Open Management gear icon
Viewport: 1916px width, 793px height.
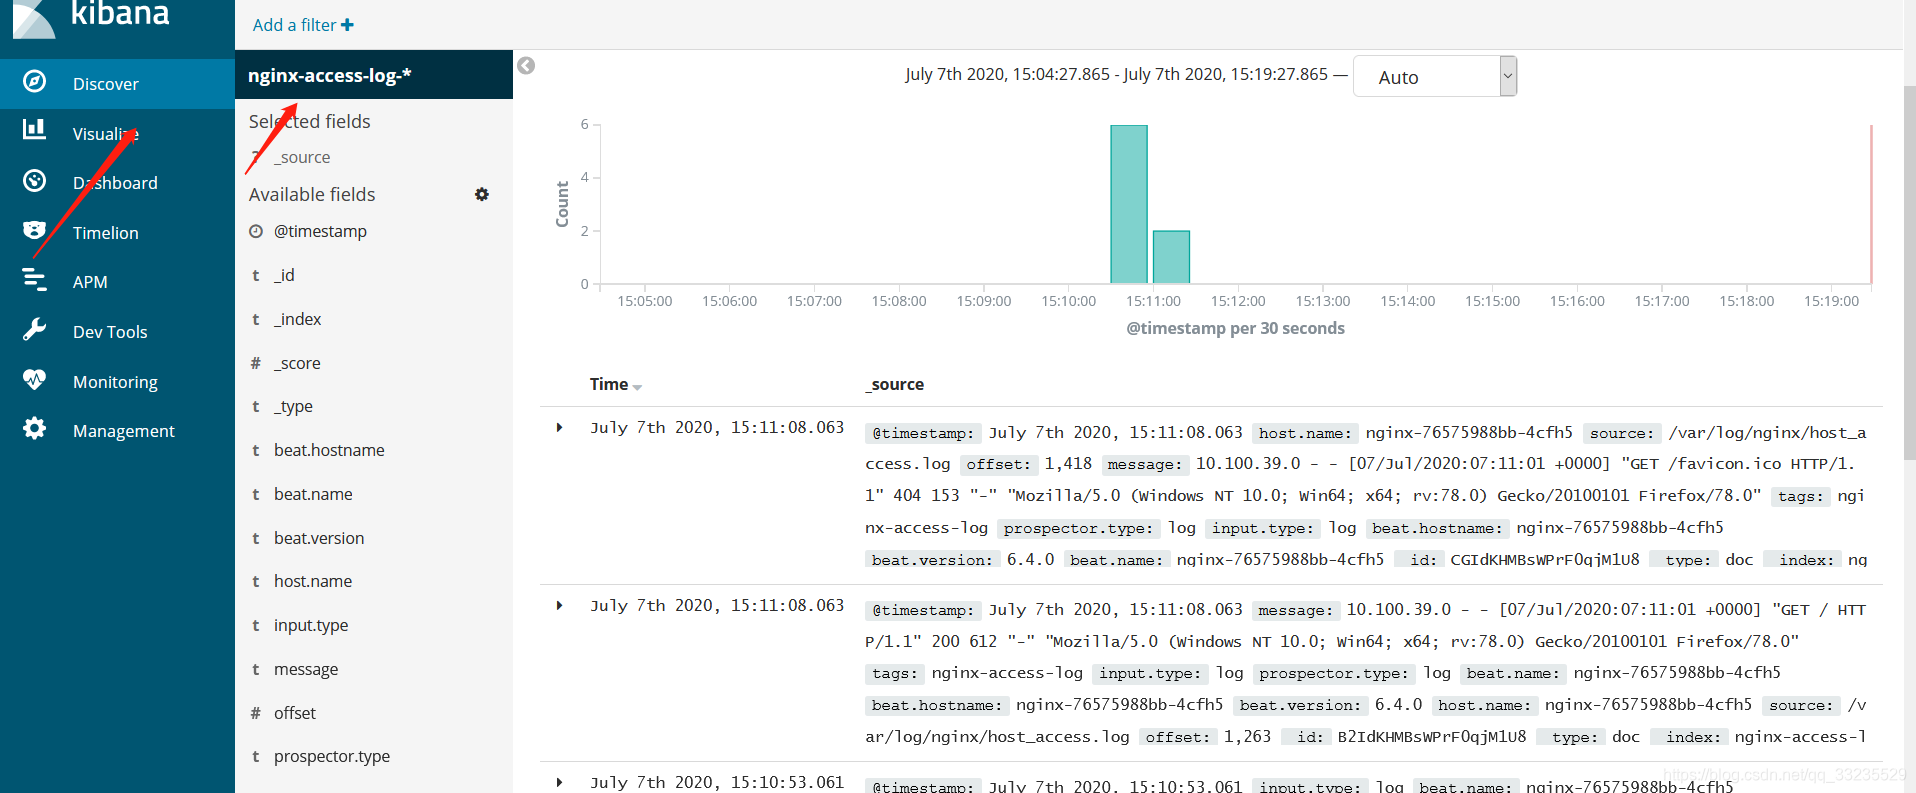click(x=35, y=429)
